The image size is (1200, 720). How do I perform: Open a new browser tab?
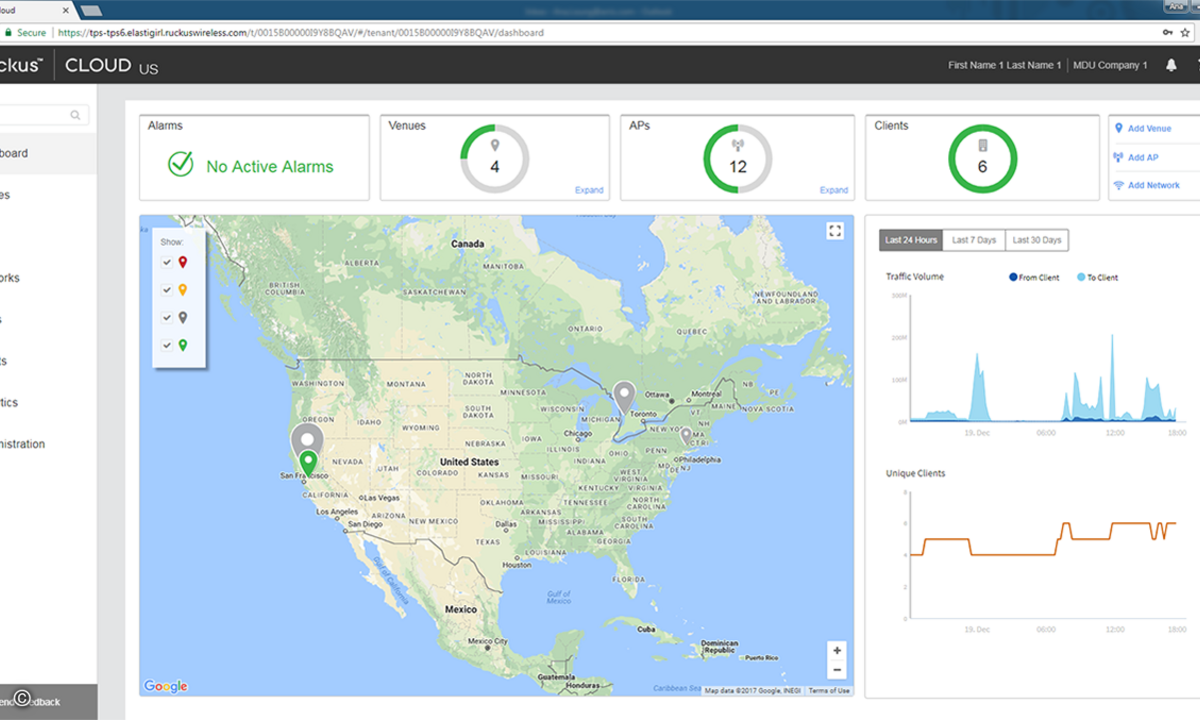pos(91,10)
